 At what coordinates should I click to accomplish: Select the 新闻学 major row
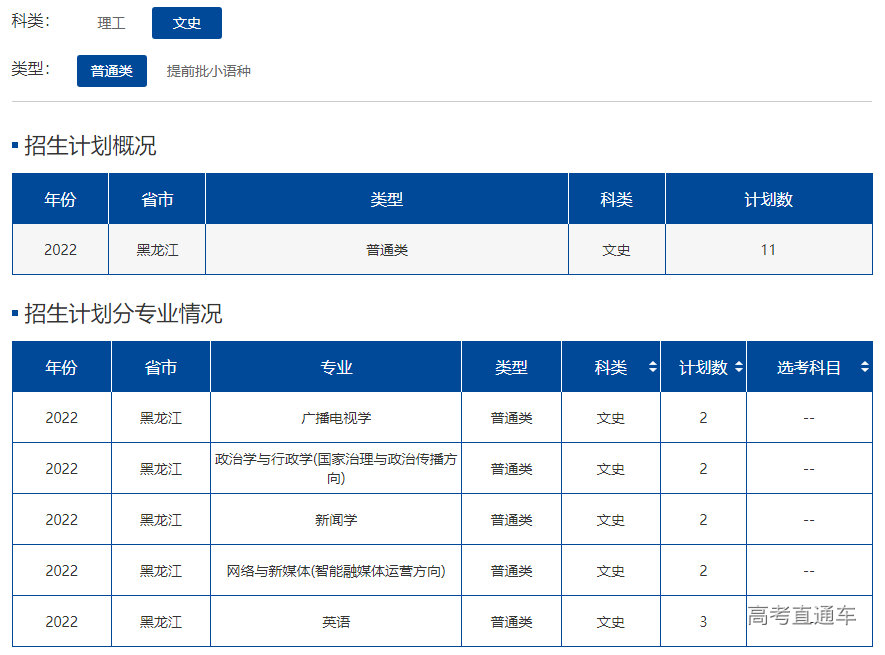coord(336,520)
